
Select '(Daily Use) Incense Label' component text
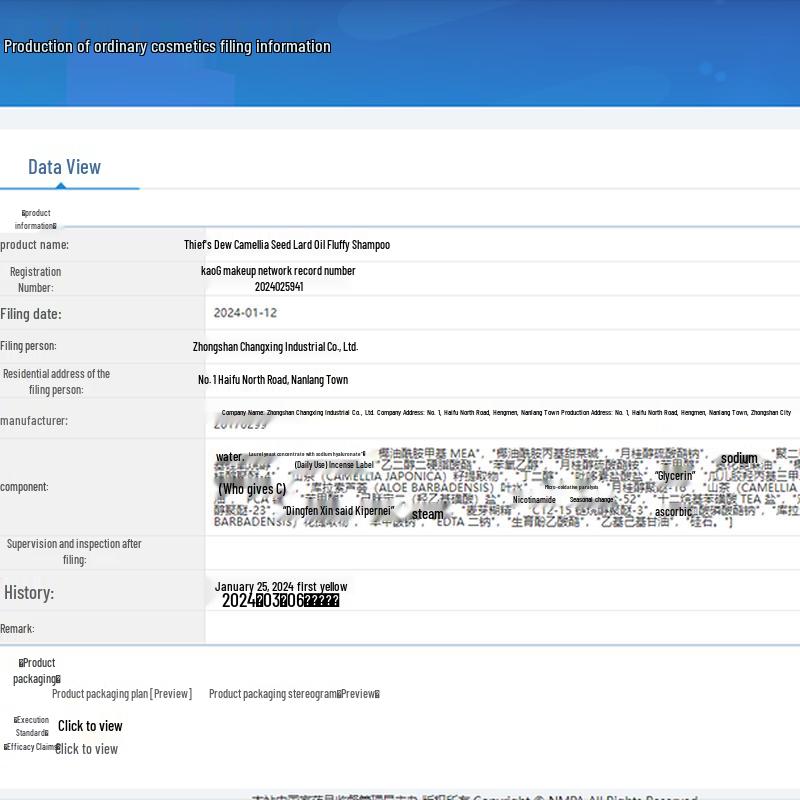[334, 465]
